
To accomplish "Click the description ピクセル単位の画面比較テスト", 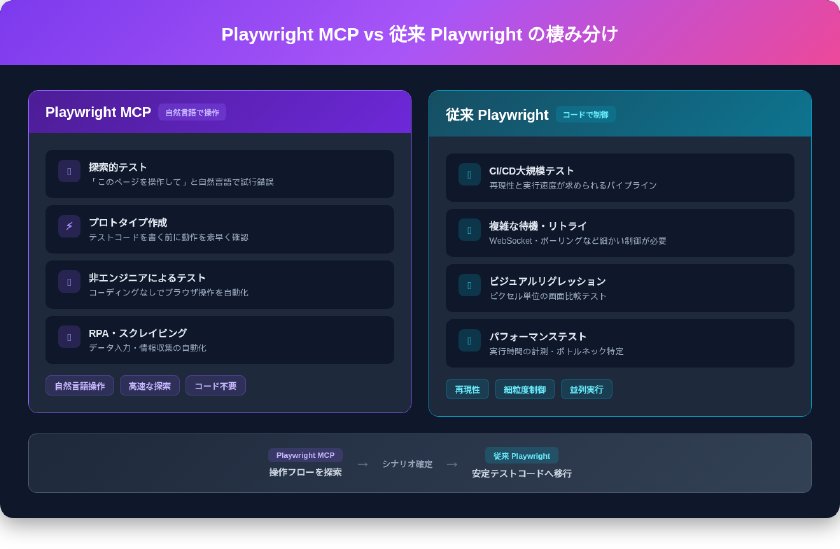I will pyautogui.click(x=548, y=296).
